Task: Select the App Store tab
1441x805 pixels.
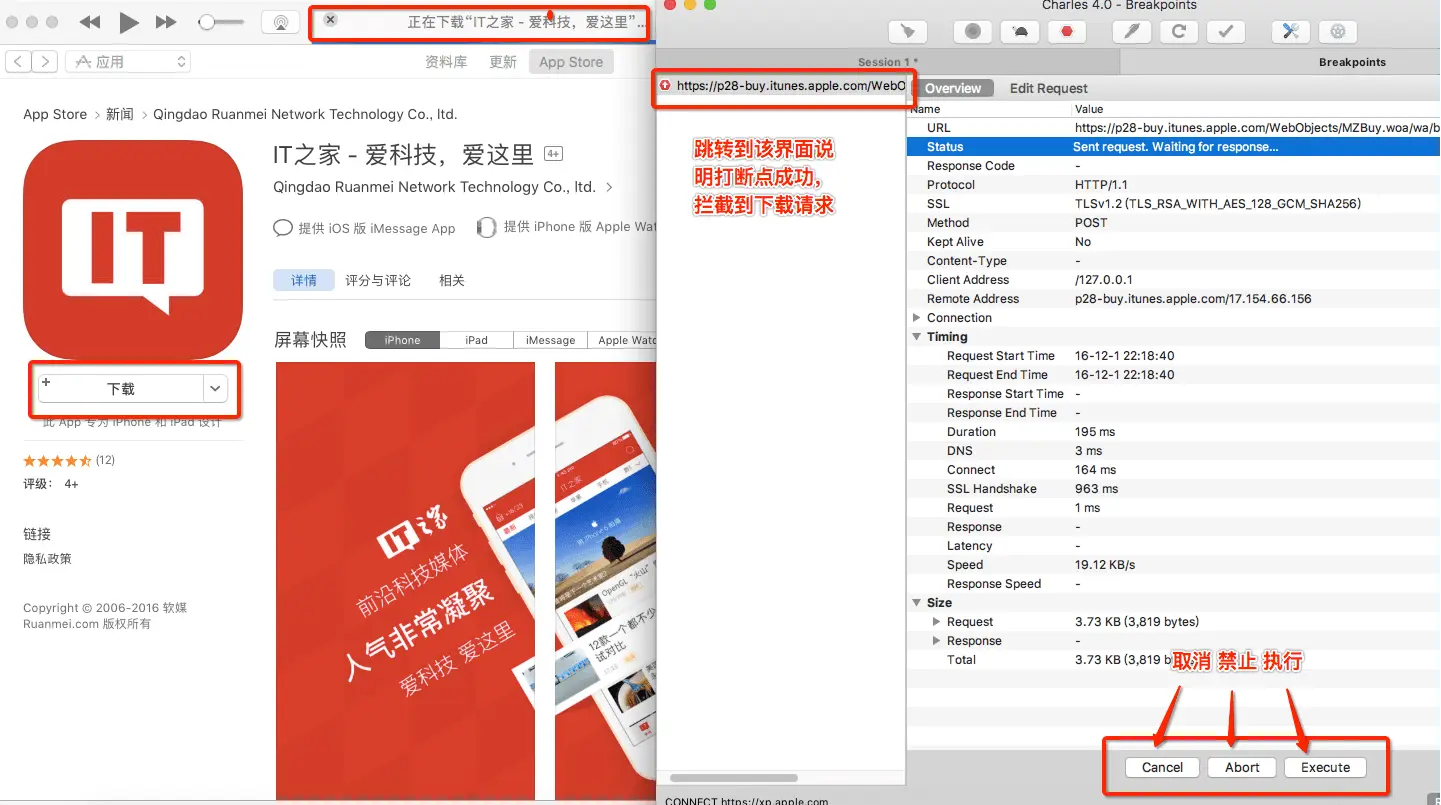Action: [571, 62]
